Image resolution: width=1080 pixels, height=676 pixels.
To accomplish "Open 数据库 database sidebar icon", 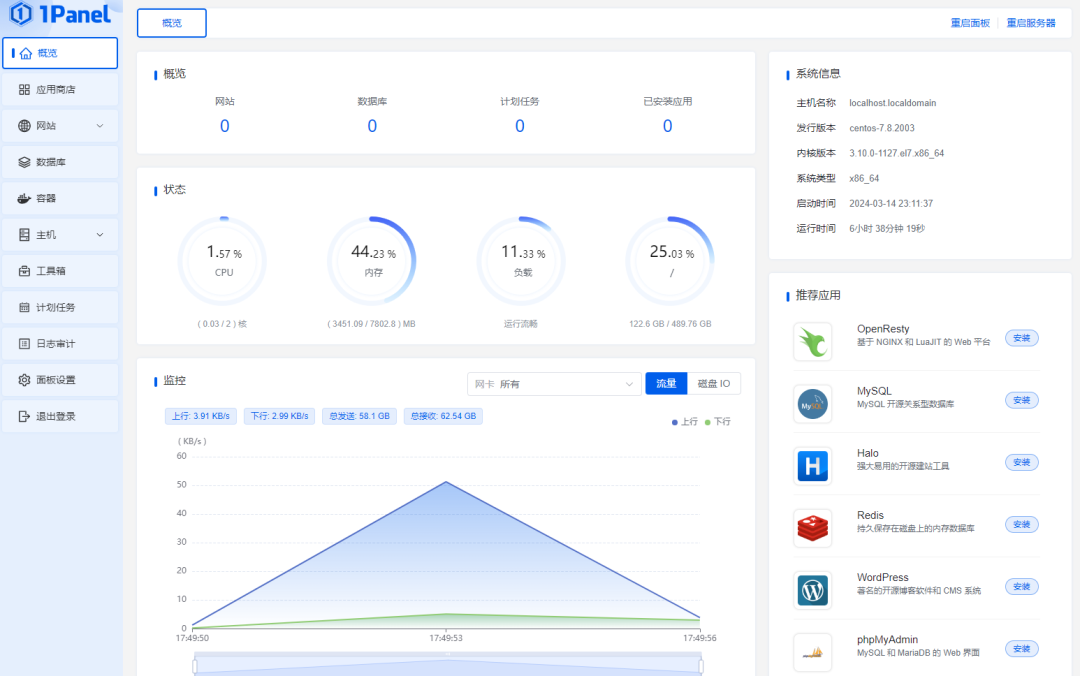I will pos(25,162).
